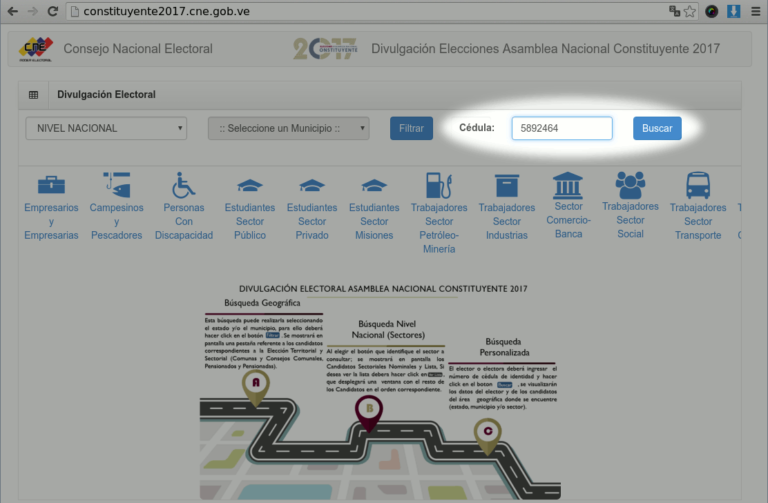
Task: Select the Sector Comercio-Banca building icon
Action: coord(568,185)
